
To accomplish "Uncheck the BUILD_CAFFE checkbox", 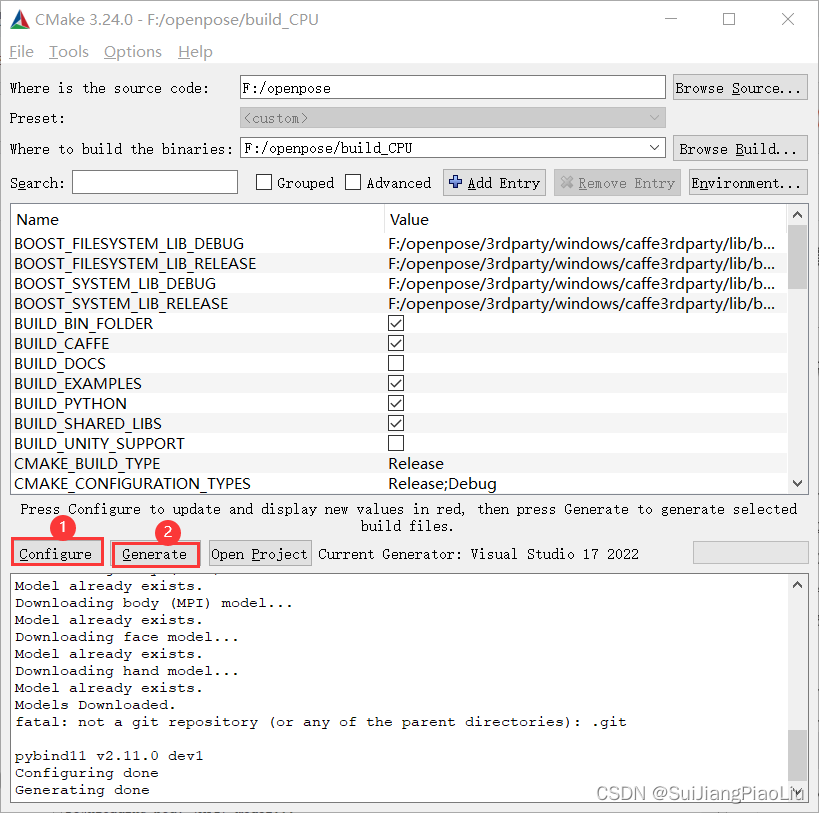I will coord(396,343).
